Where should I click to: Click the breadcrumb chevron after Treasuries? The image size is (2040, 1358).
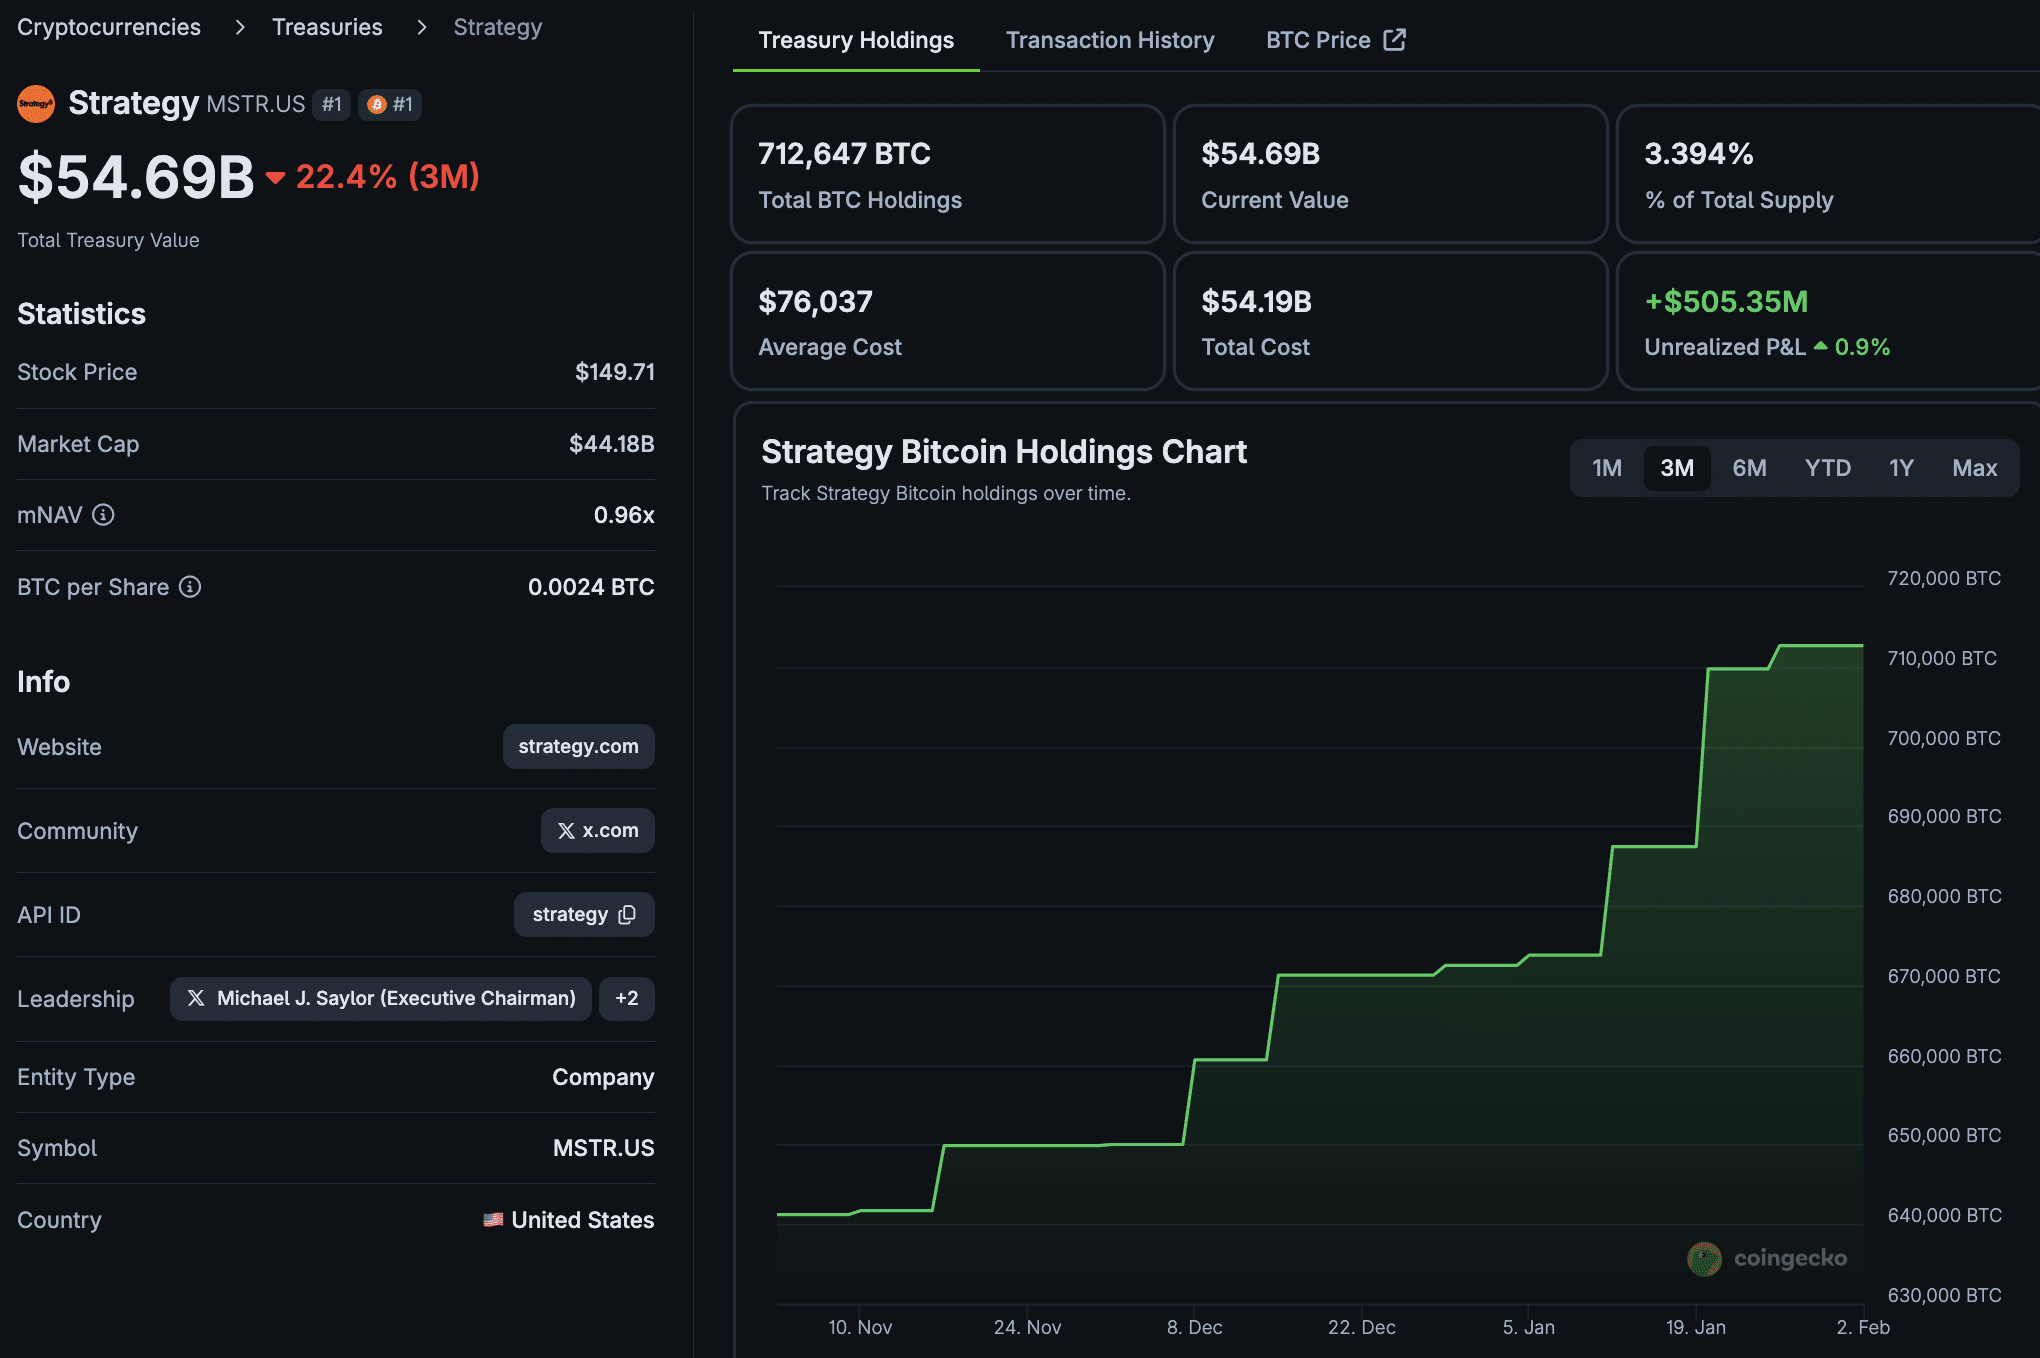coord(422,27)
